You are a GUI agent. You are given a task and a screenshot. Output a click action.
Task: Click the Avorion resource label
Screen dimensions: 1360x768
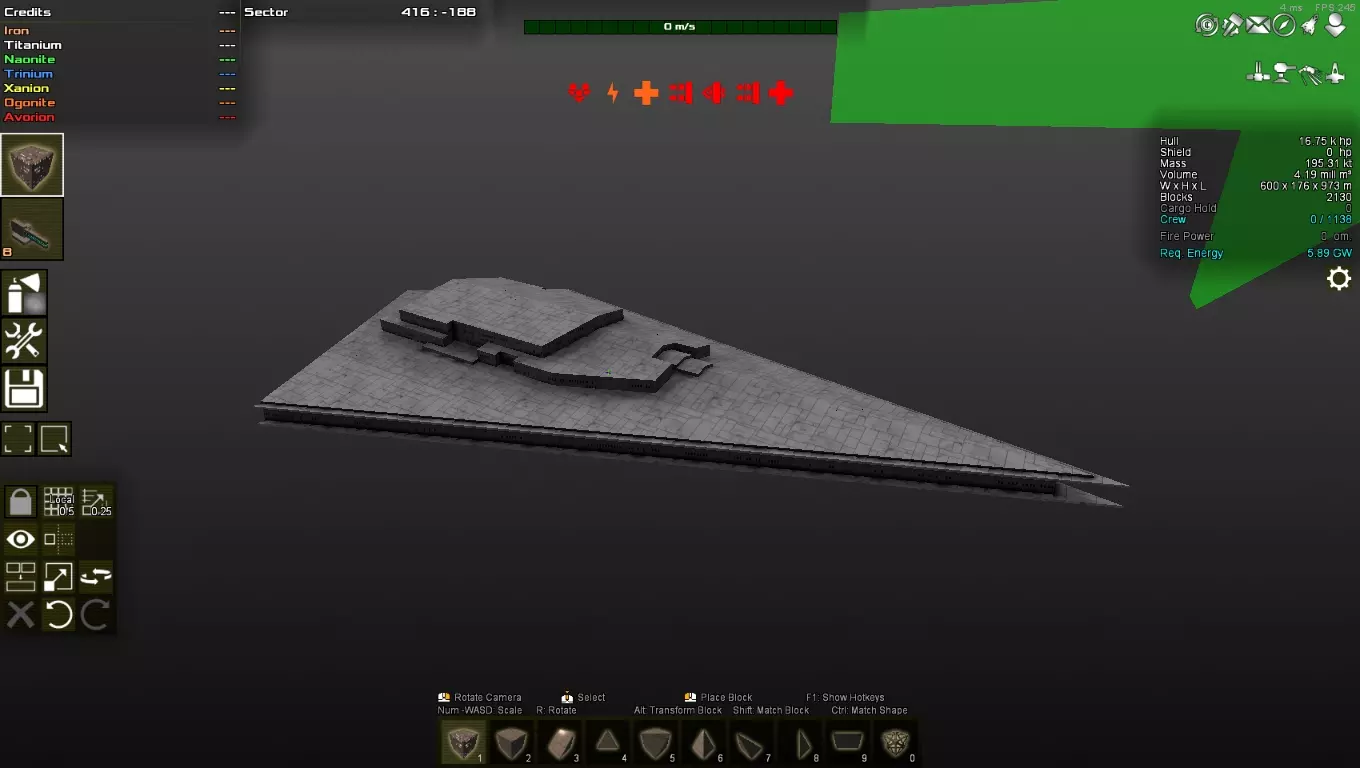click(x=30, y=117)
